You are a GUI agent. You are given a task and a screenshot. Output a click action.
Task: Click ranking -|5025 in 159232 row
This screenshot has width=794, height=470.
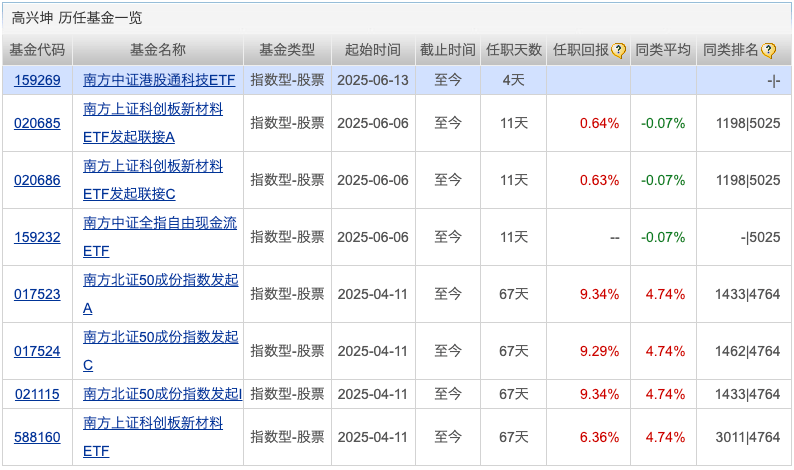coord(760,237)
